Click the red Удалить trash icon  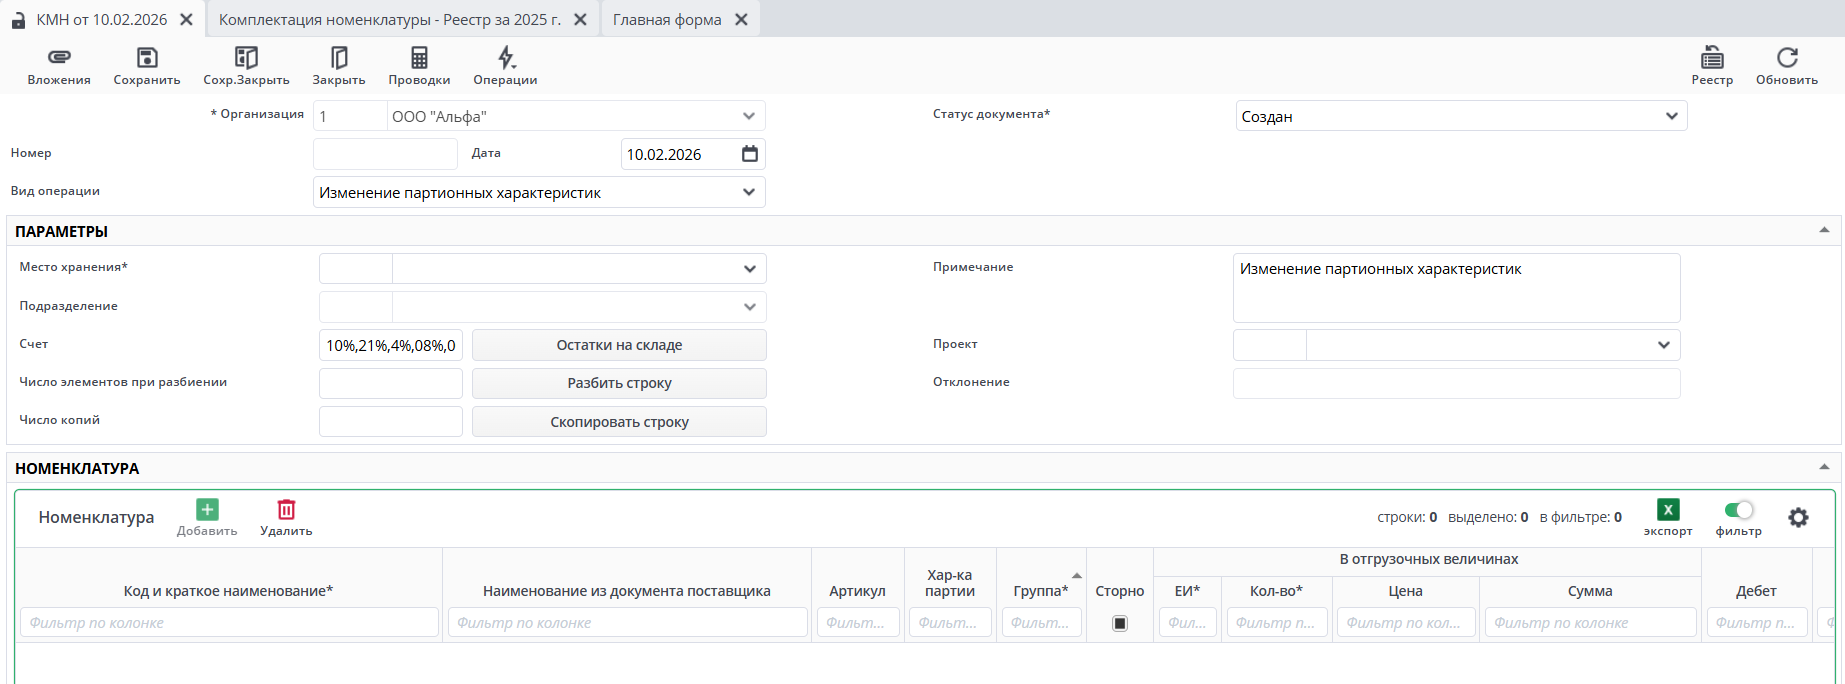coord(286,510)
